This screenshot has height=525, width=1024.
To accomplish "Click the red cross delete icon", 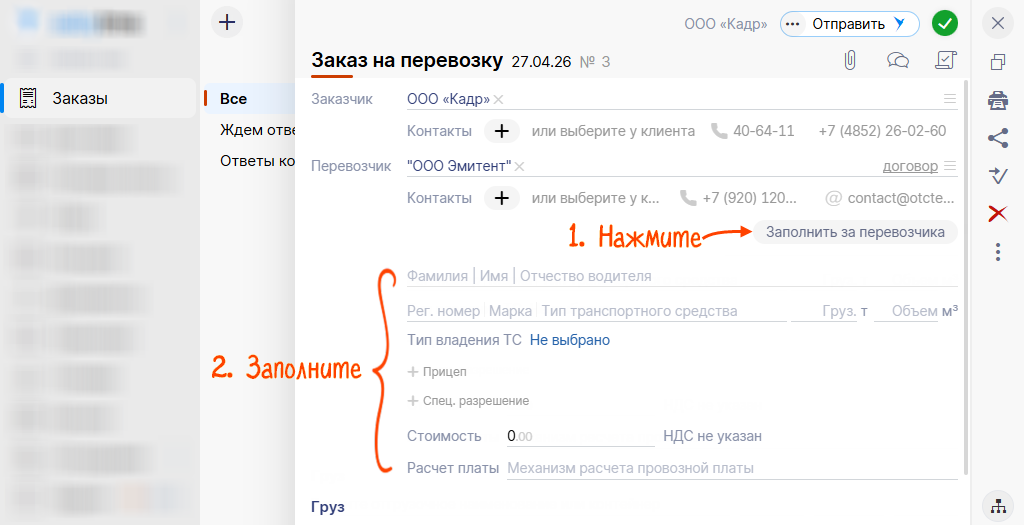I will pos(998,213).
